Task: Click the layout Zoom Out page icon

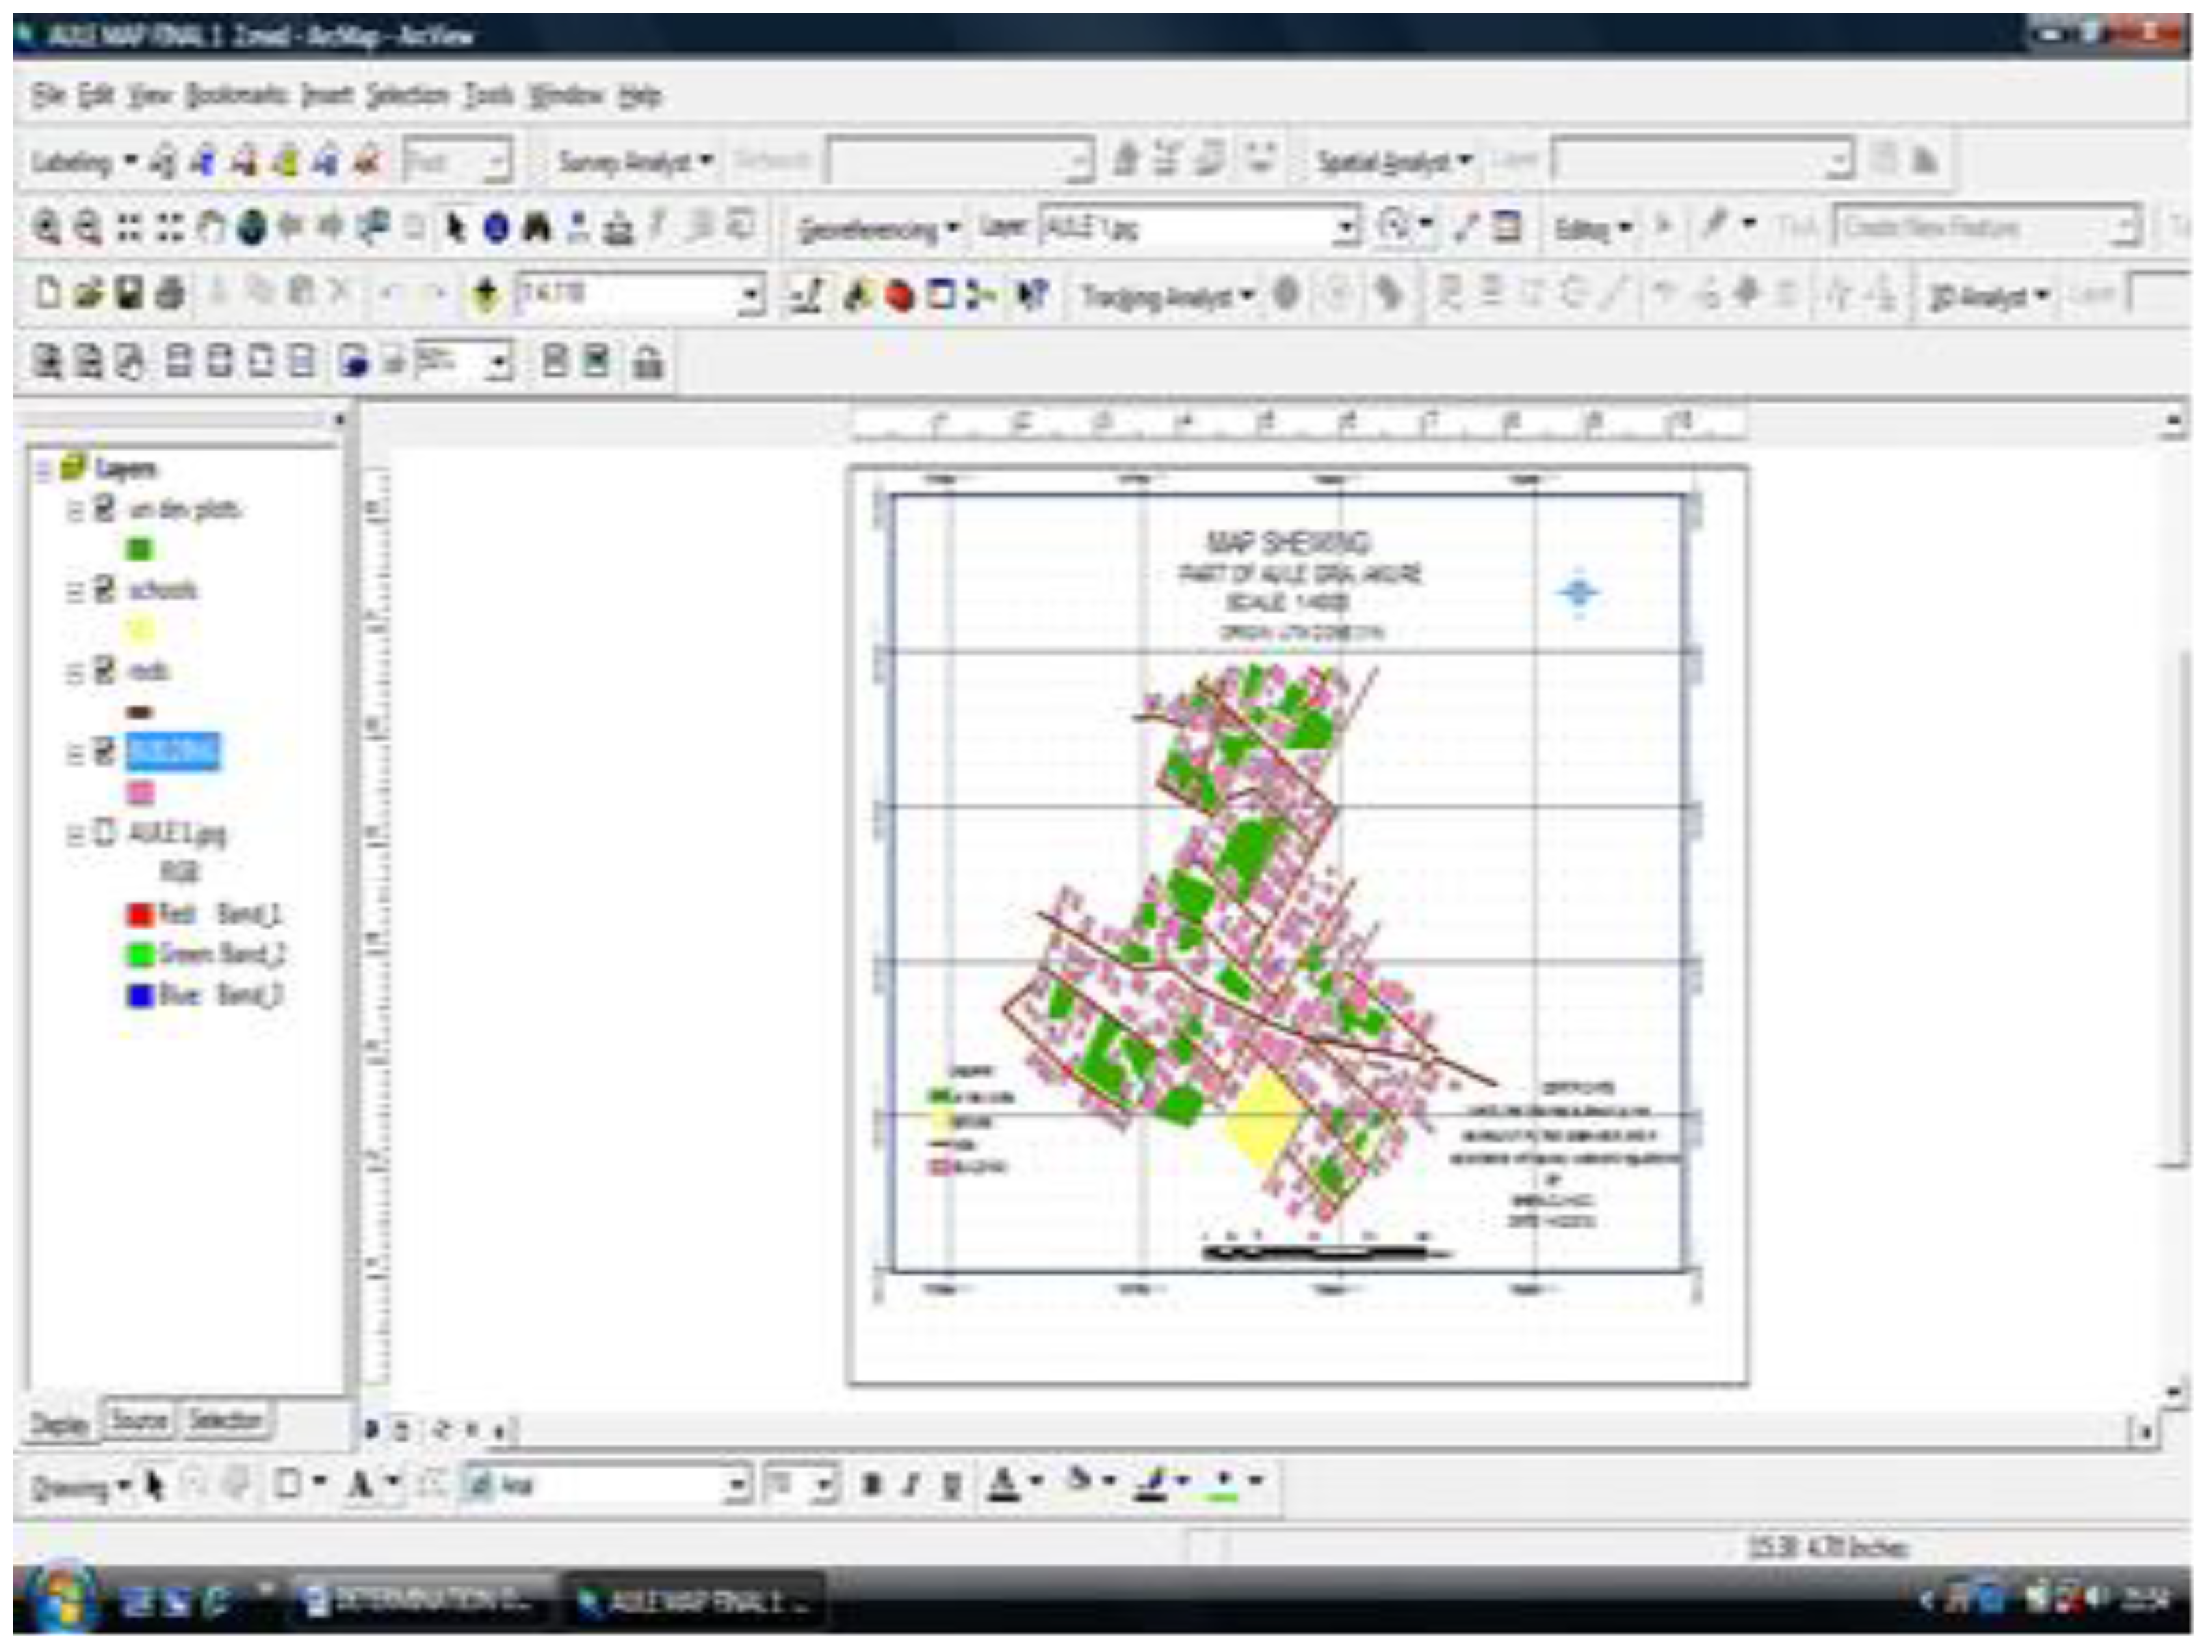Action: pyautogui.click(x=89, y=361)
